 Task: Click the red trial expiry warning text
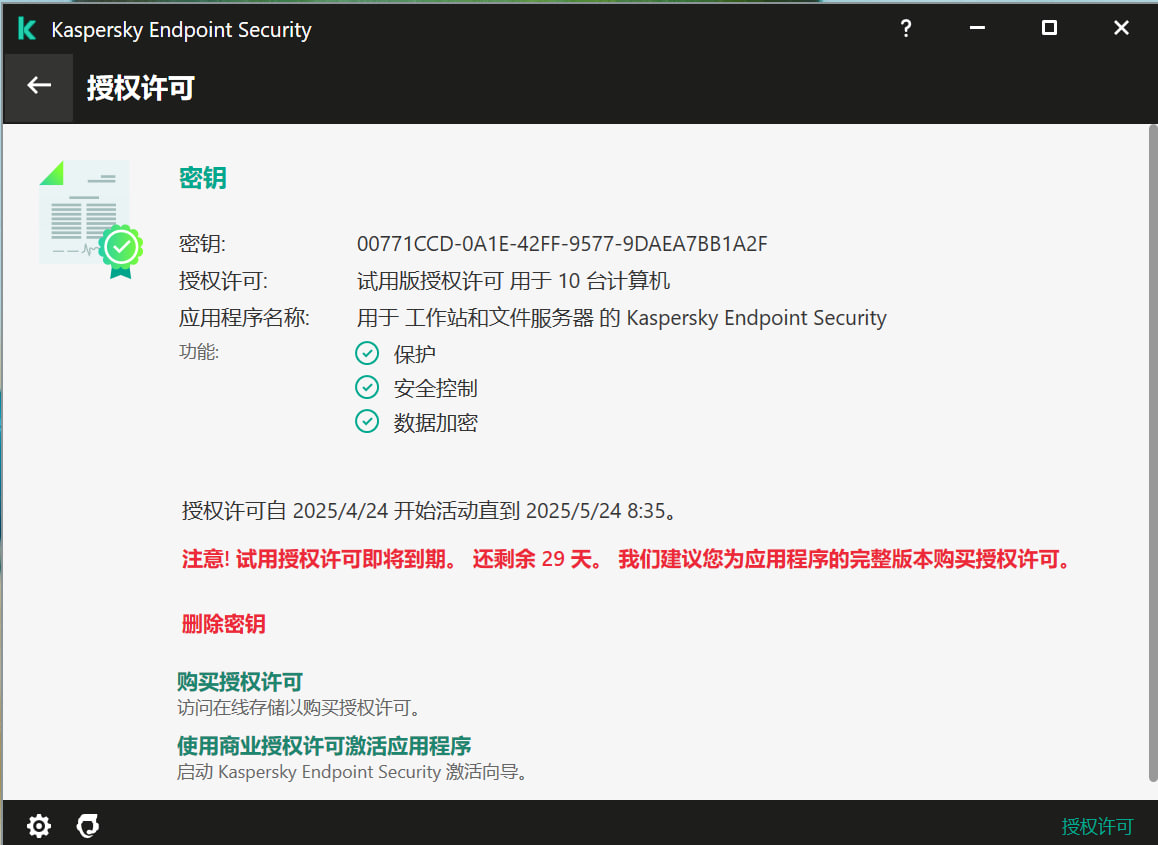coord(626,559)
